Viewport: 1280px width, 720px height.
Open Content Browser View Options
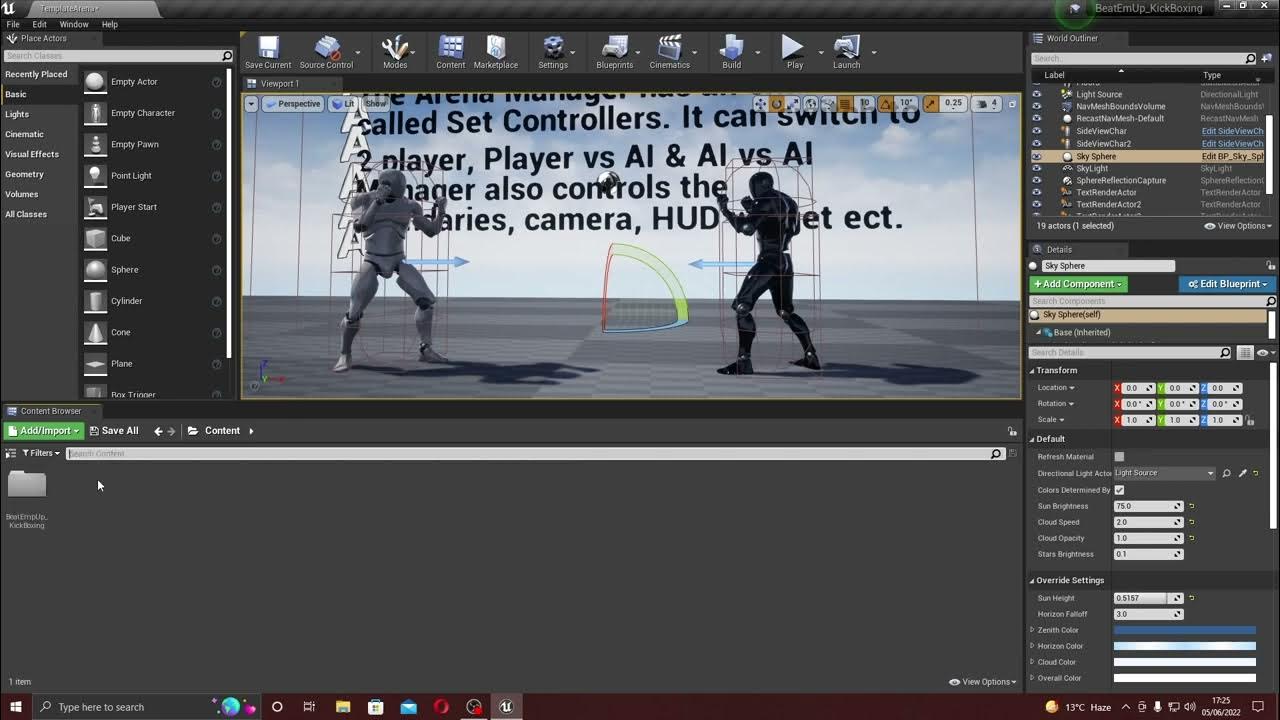982,682
